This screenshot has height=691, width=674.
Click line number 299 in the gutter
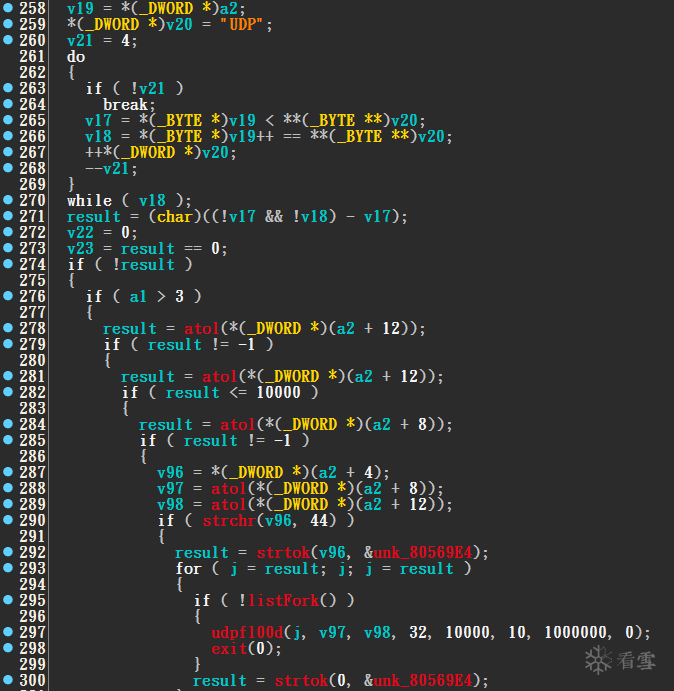click(32, 664)
